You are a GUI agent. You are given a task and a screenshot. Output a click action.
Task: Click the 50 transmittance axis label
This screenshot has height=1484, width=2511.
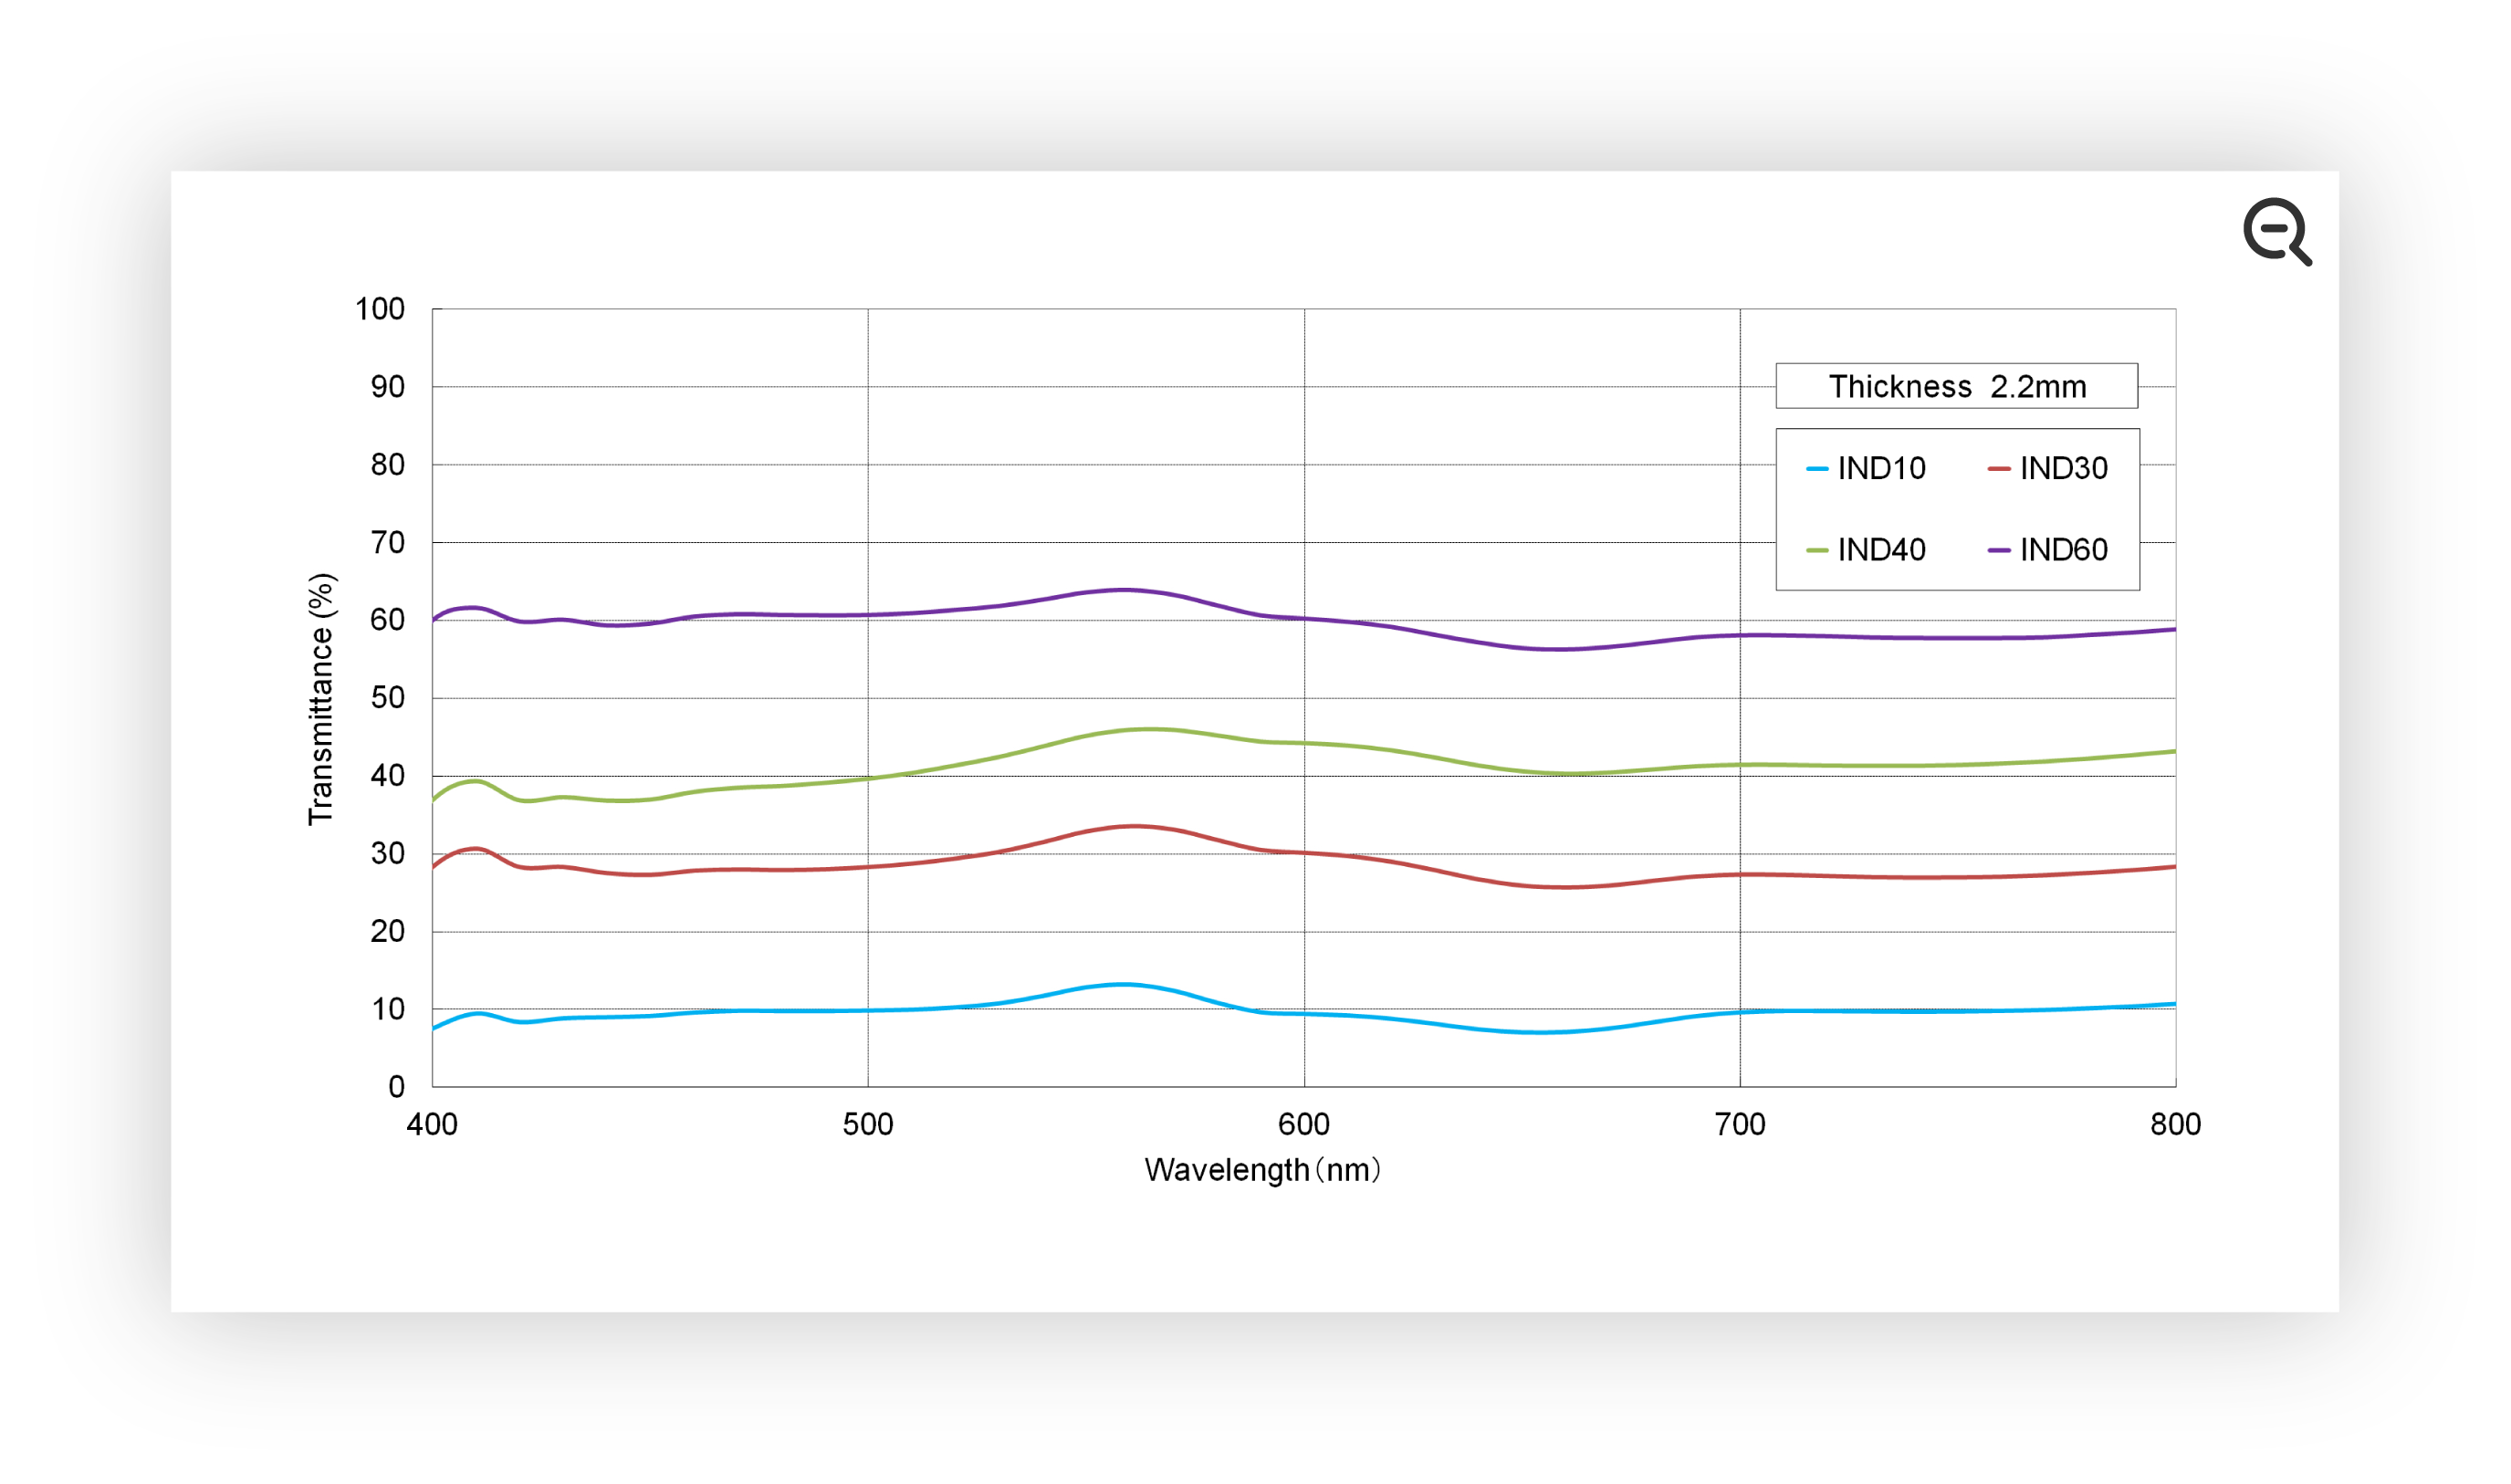point(388,698)
